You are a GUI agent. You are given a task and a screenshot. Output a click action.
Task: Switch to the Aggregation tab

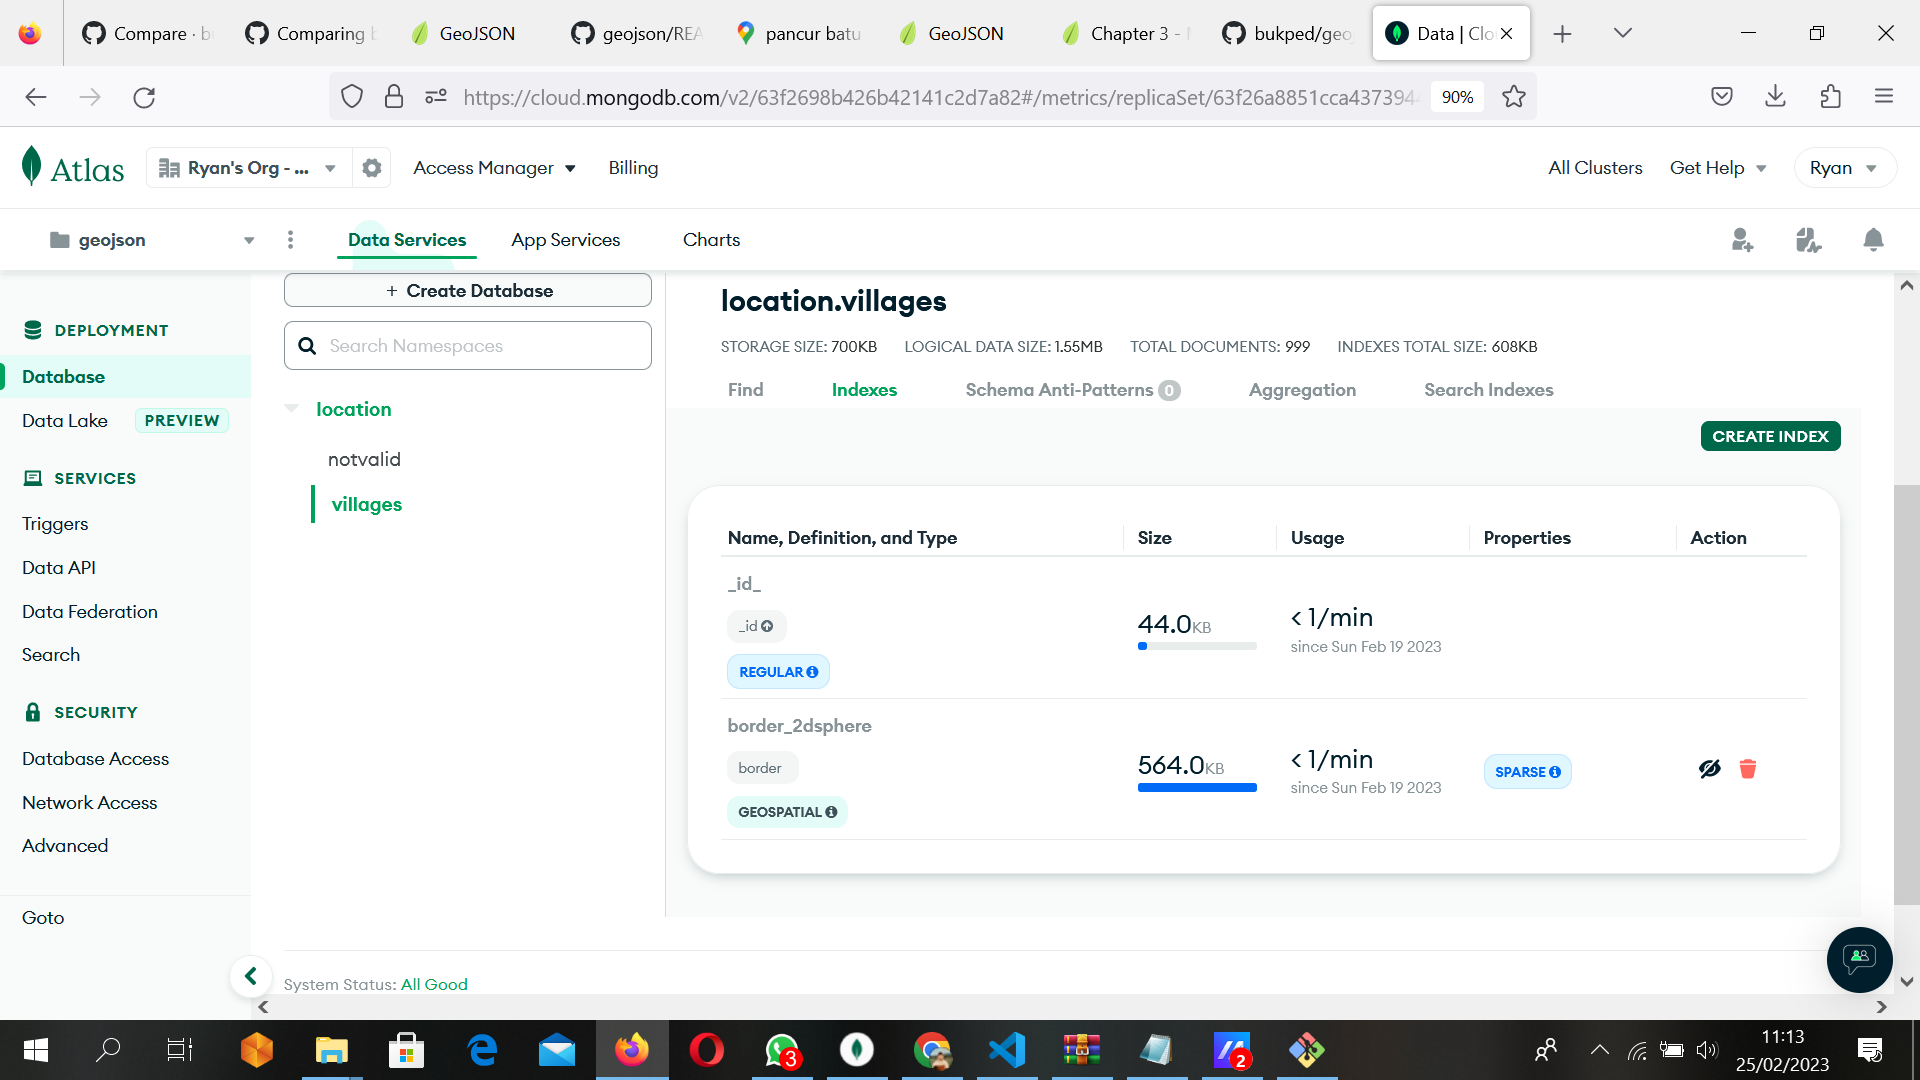[x=1302, y=390]
